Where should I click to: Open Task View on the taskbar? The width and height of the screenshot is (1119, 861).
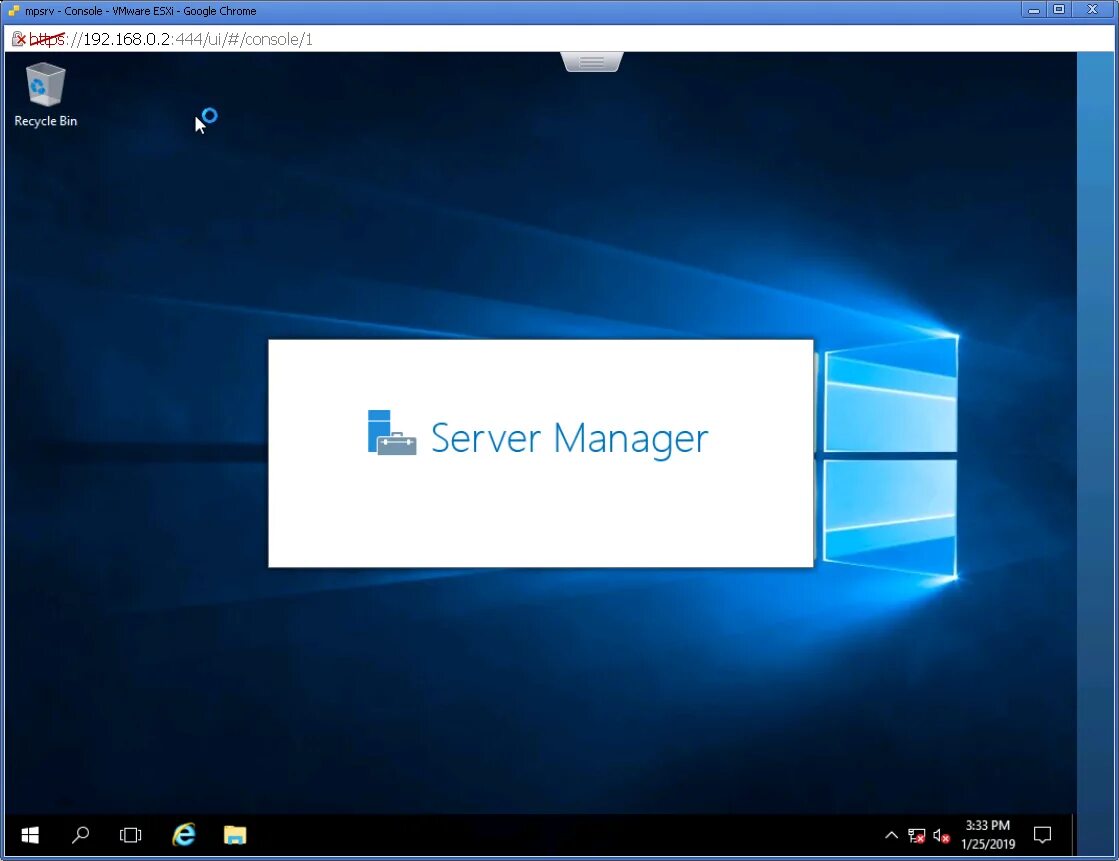click(x=131, y=835)
